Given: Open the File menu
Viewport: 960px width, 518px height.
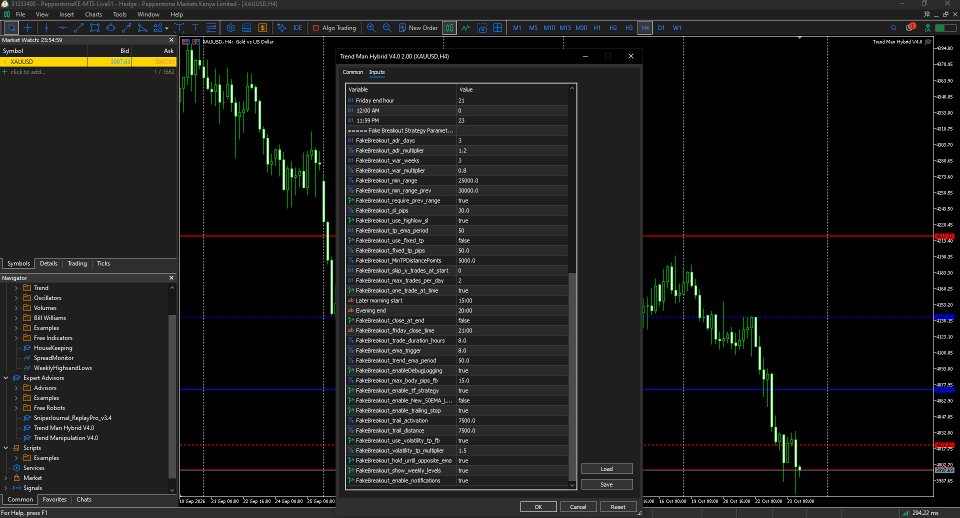Looking at the screenshot, I should [20, 14].
